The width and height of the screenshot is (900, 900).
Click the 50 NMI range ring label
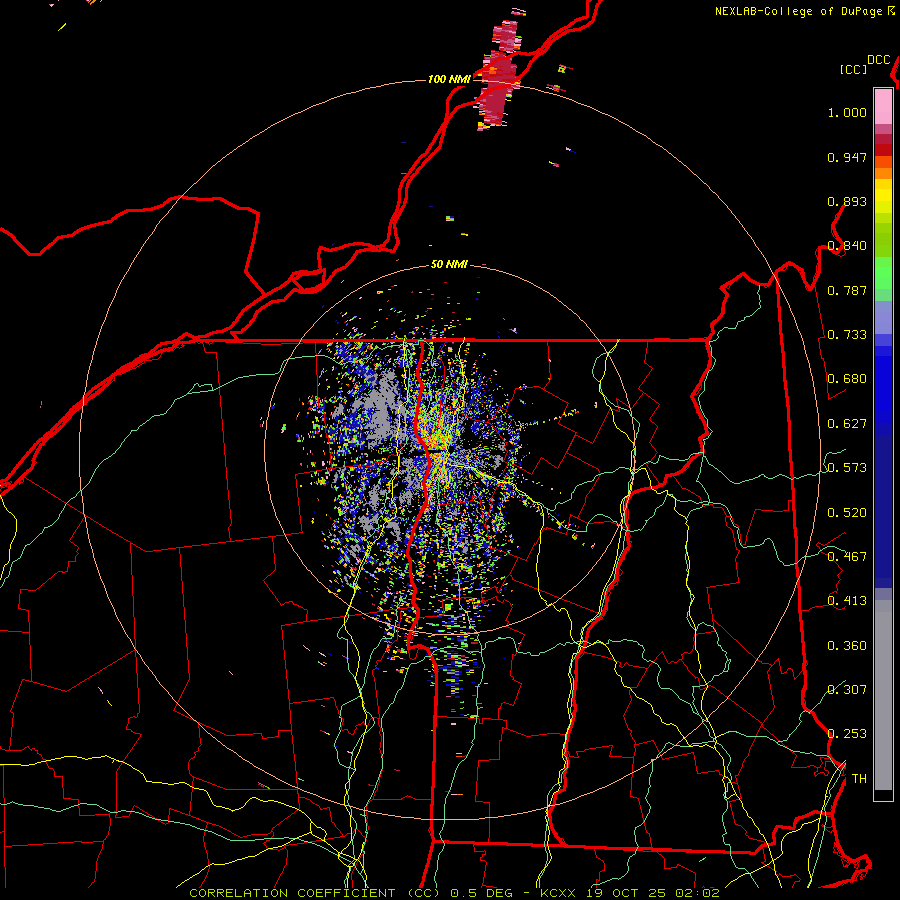coord(449,264)
